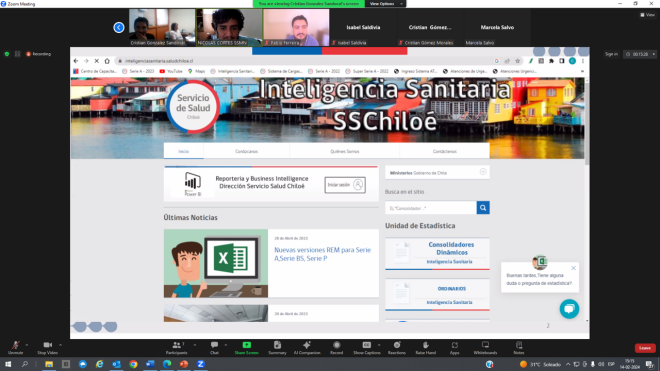Open the Quiénes Somos tab
The width and height of the screenshot is (660, 371).
coord(345,151)
